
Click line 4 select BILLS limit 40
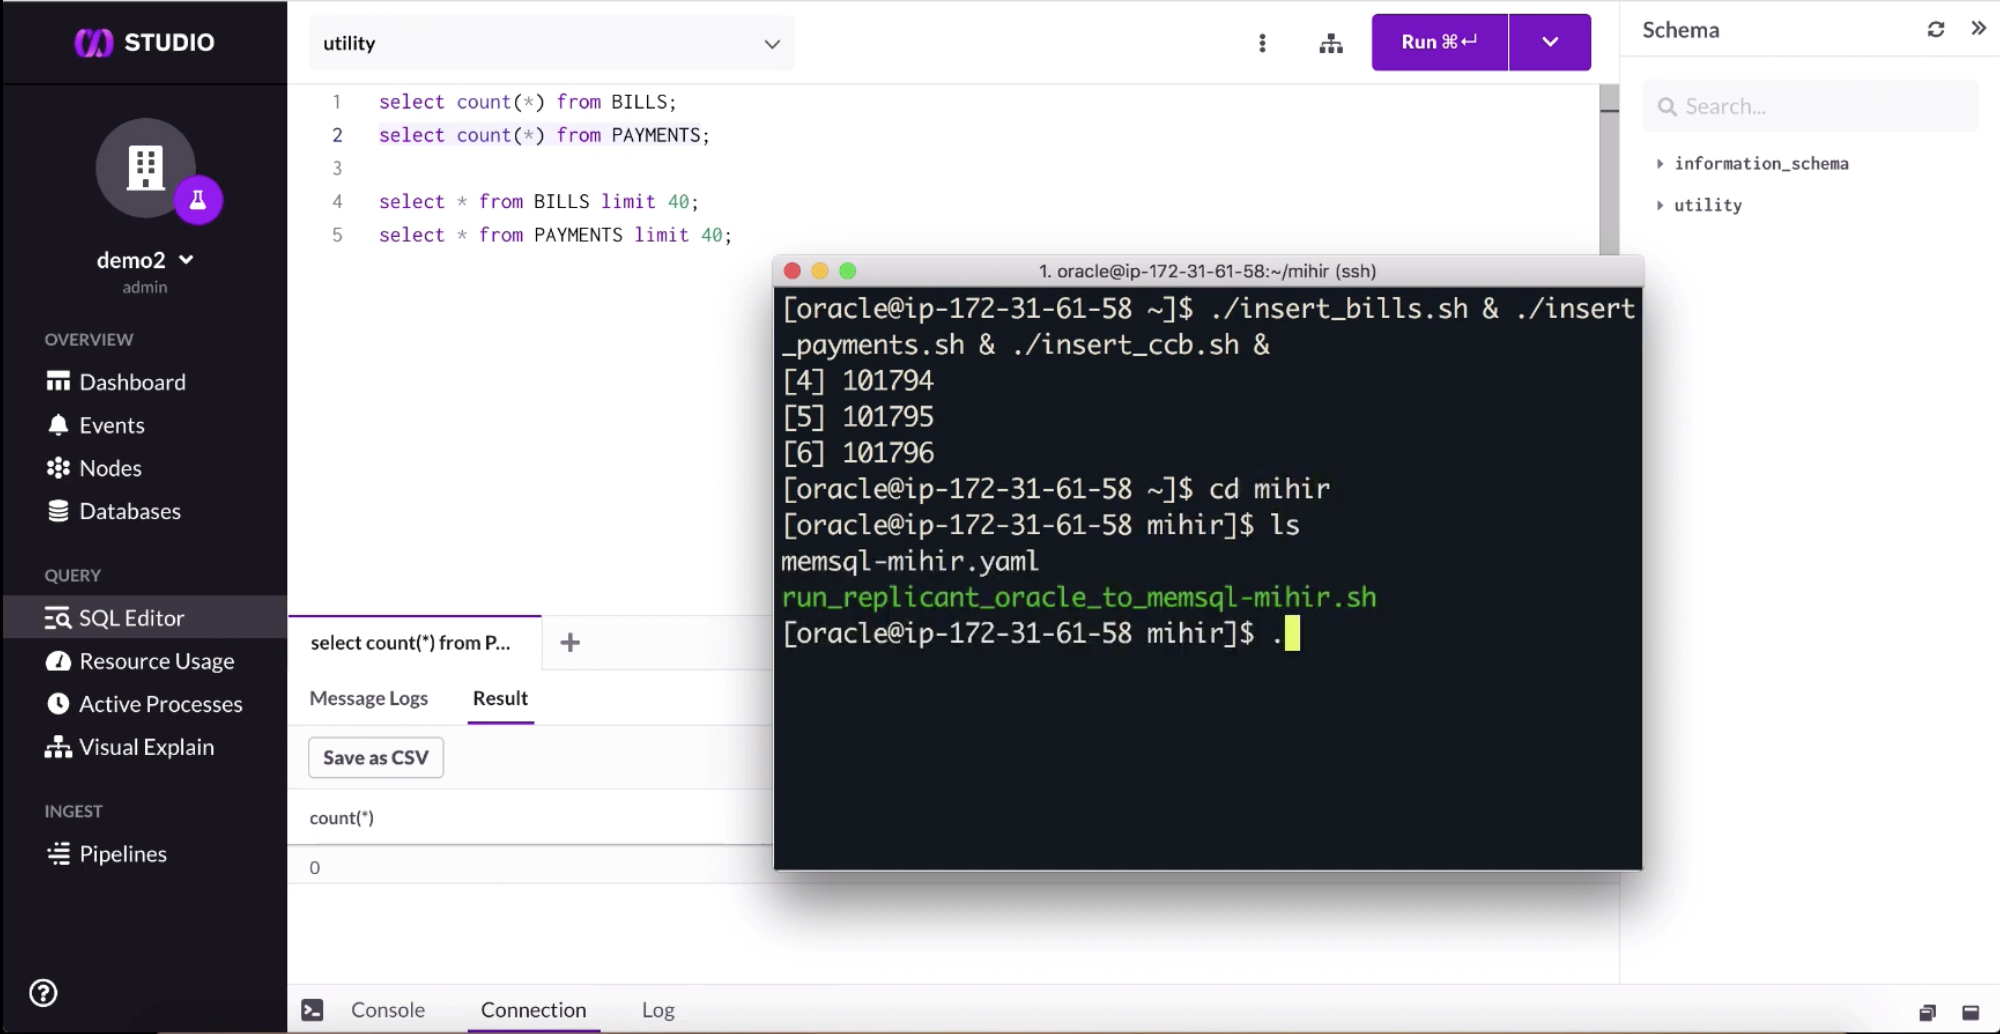[538, 202]
